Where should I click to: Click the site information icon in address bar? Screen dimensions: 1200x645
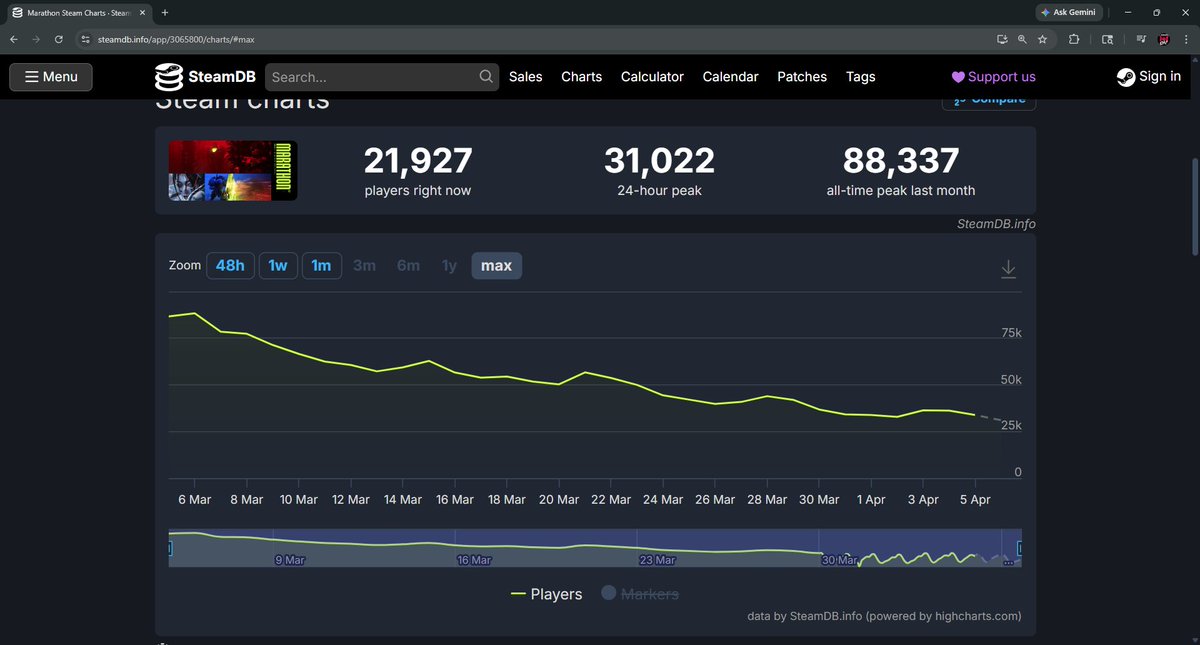click(x=86, y=39)
